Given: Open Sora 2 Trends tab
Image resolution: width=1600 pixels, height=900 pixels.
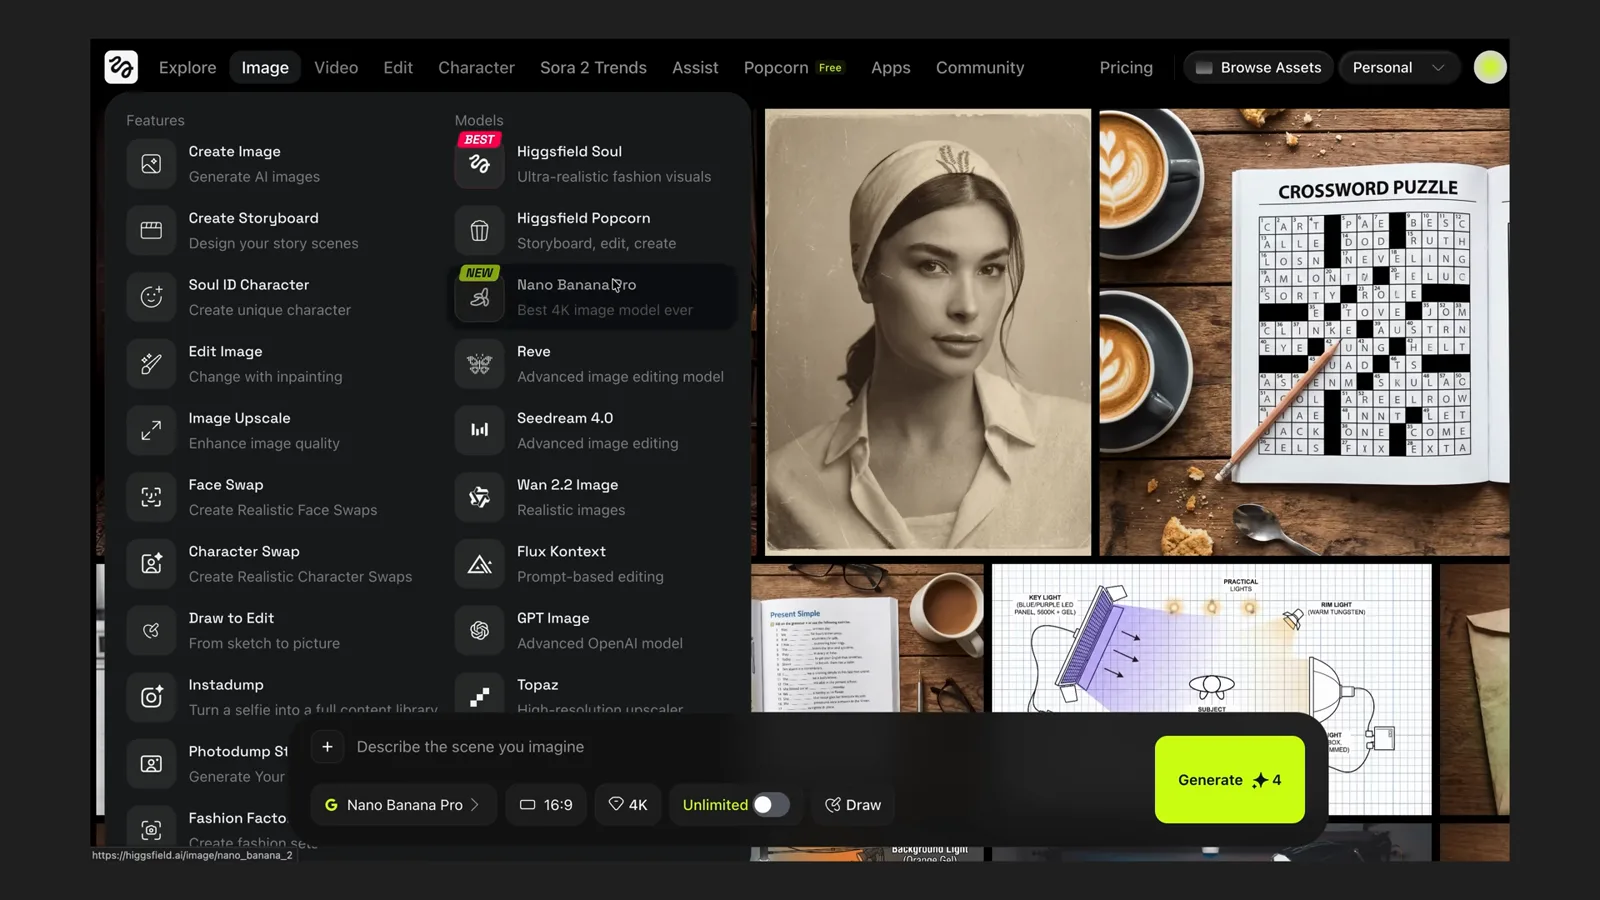Looking at the screenshot, I should [593, 67].
